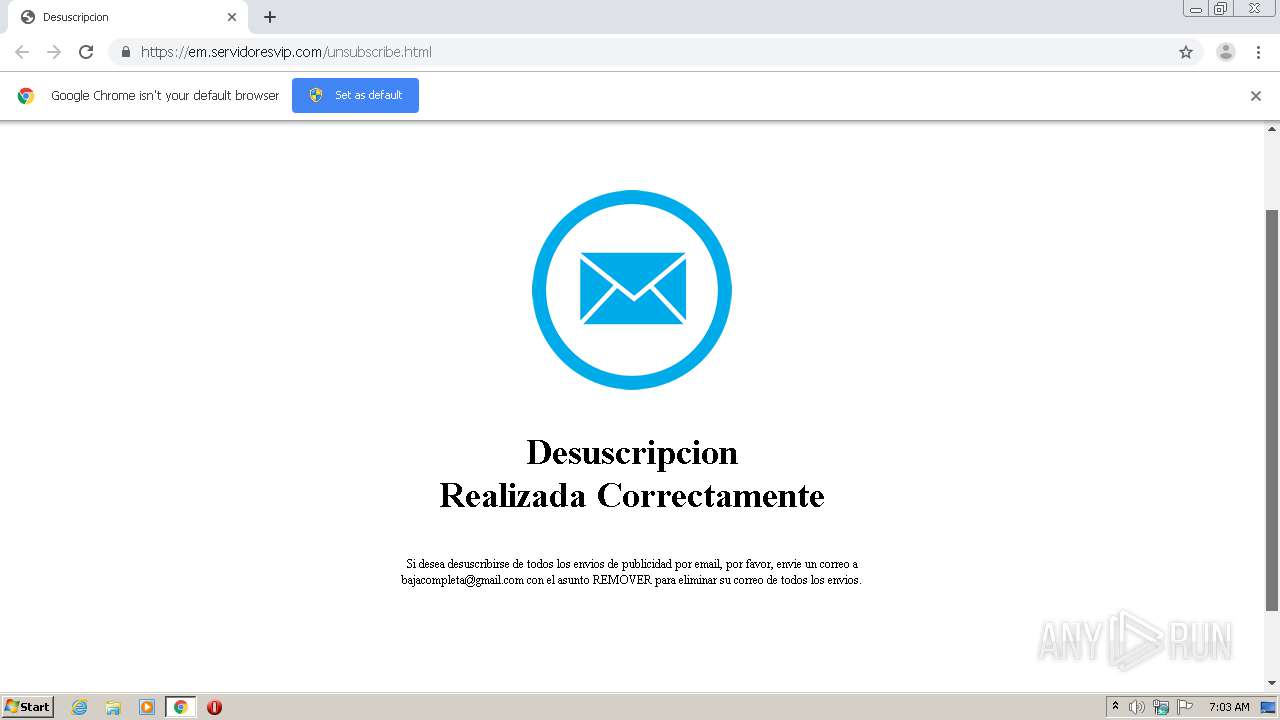Click the 7:03 AM system clock
This screenshot has width=1280, height=720.
coord(1229,707)
